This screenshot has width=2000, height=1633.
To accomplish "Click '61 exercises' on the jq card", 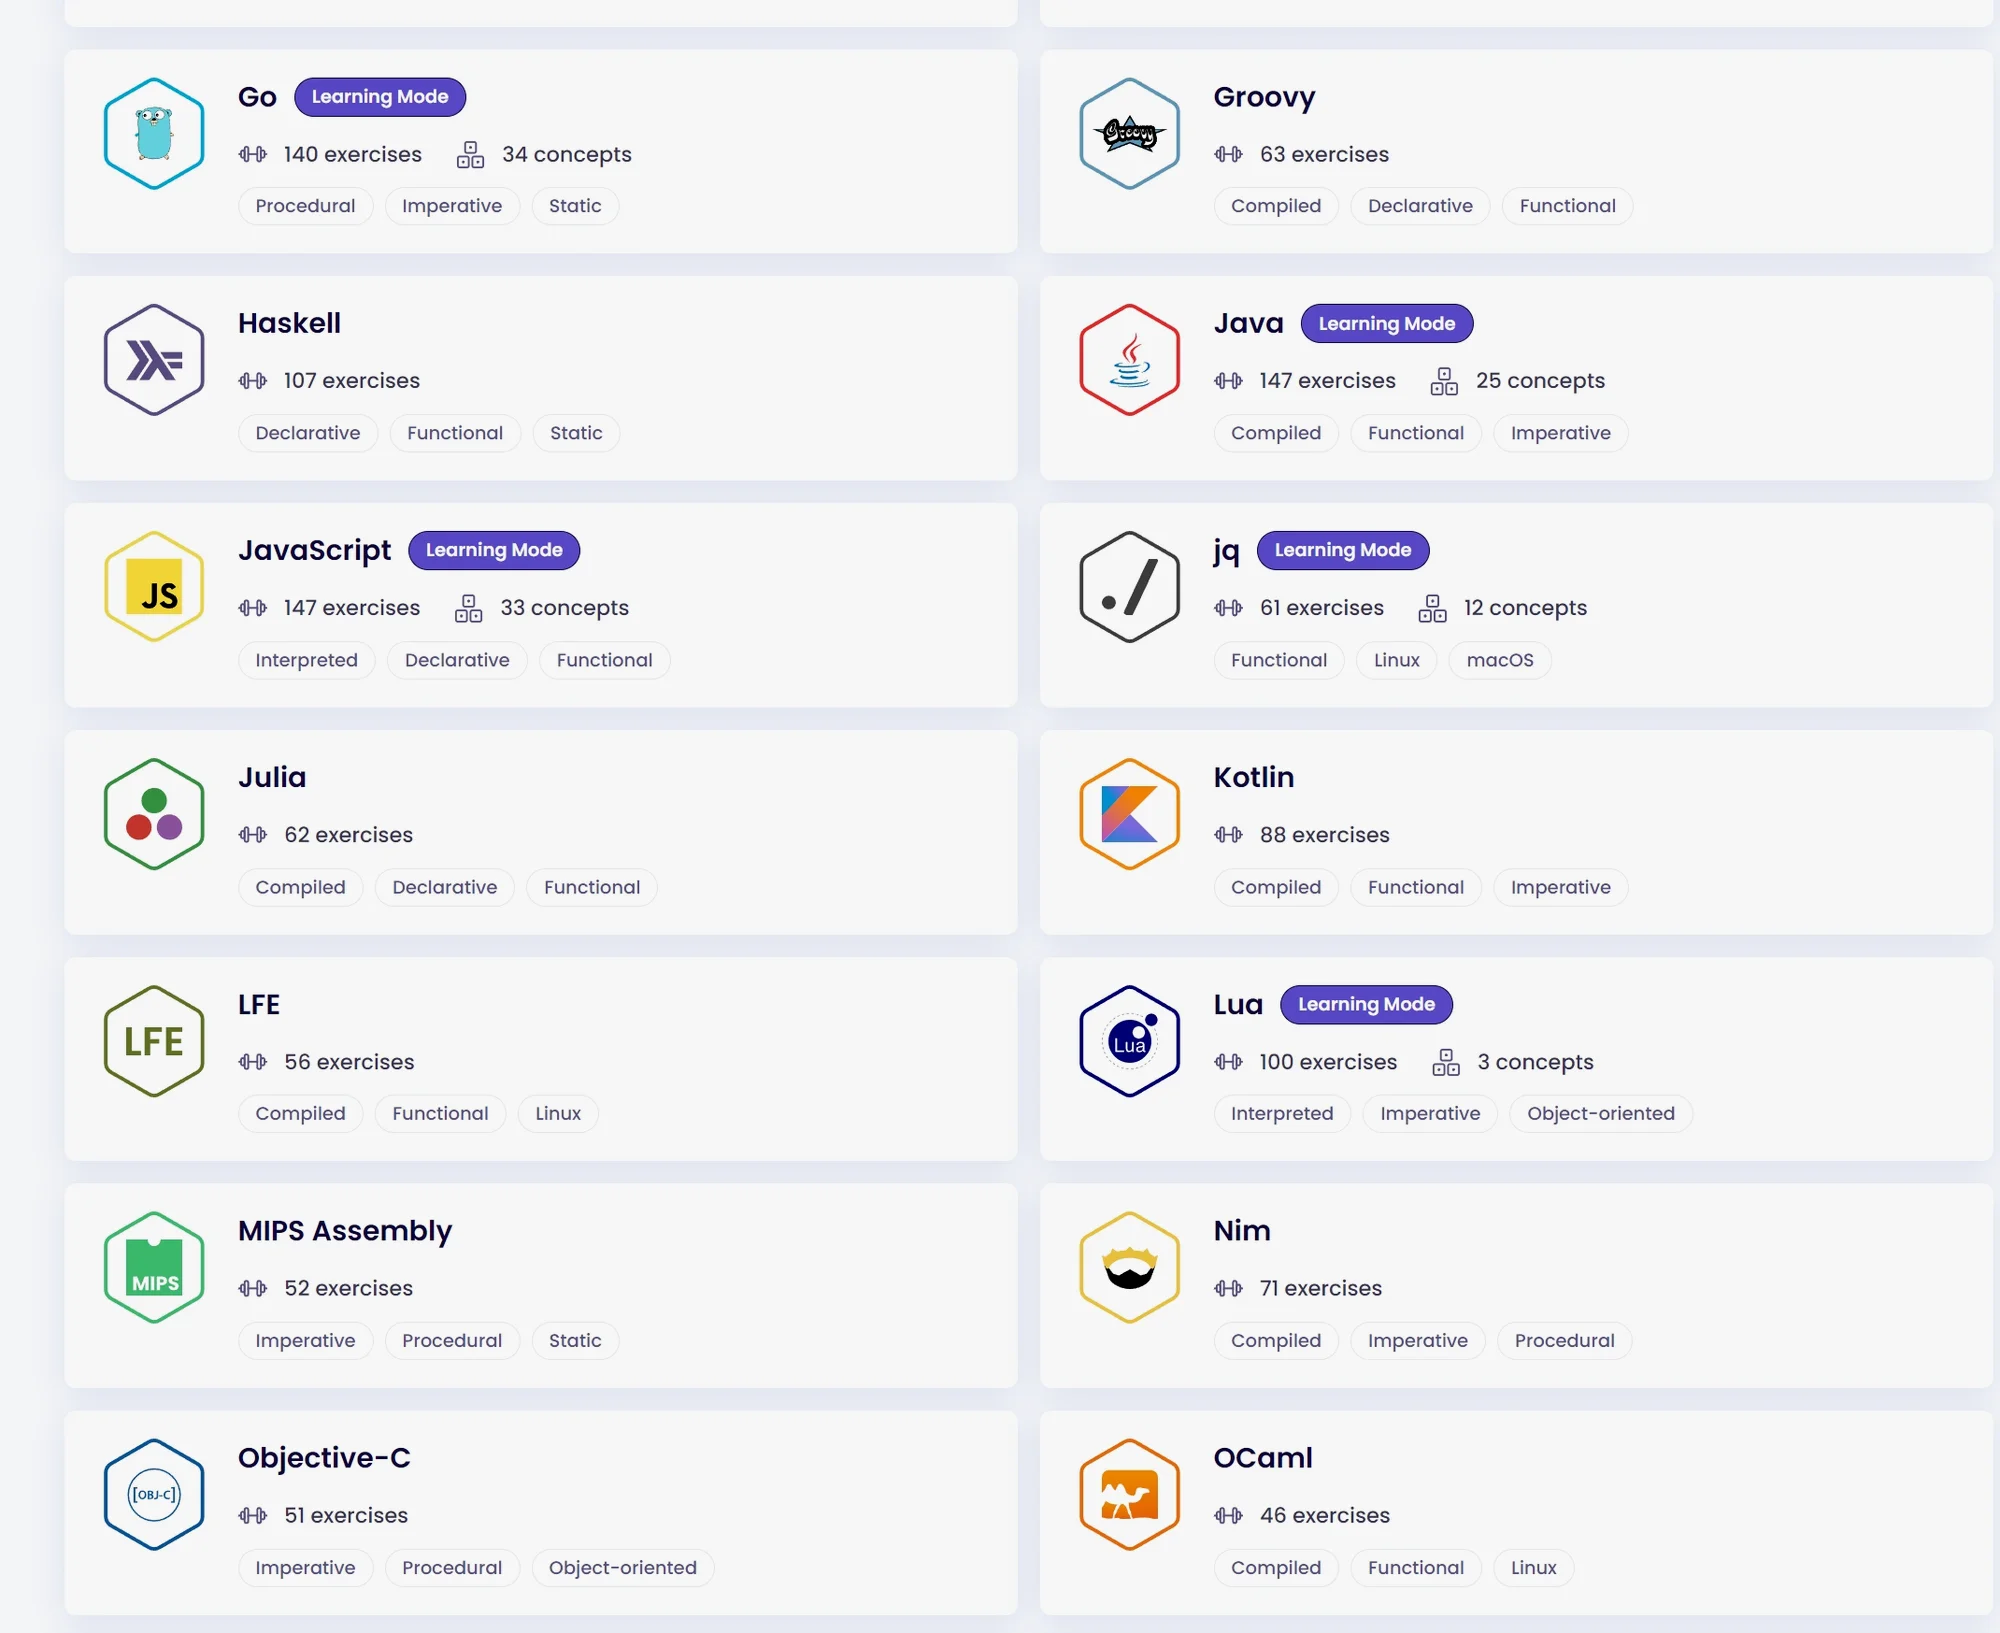I will click(x=1322, y=608).
